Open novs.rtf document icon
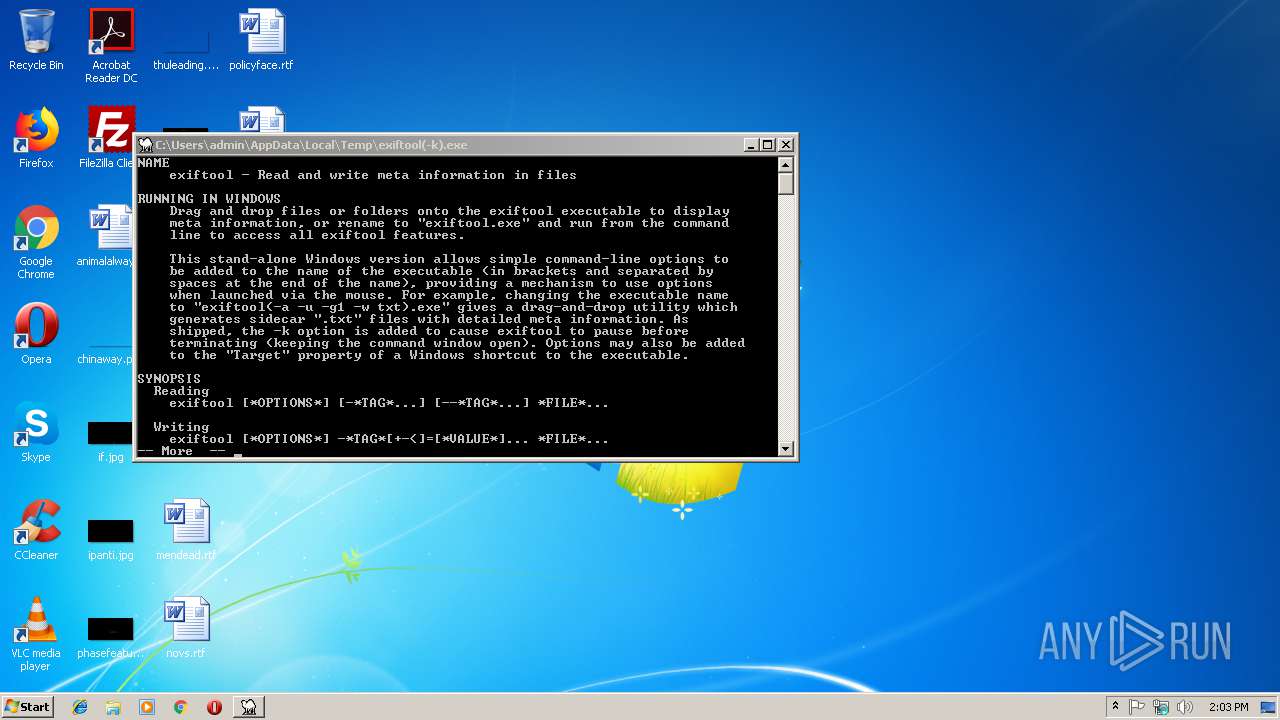Image resolution: width=1280 pixels, height=720 pixels. 186,628
